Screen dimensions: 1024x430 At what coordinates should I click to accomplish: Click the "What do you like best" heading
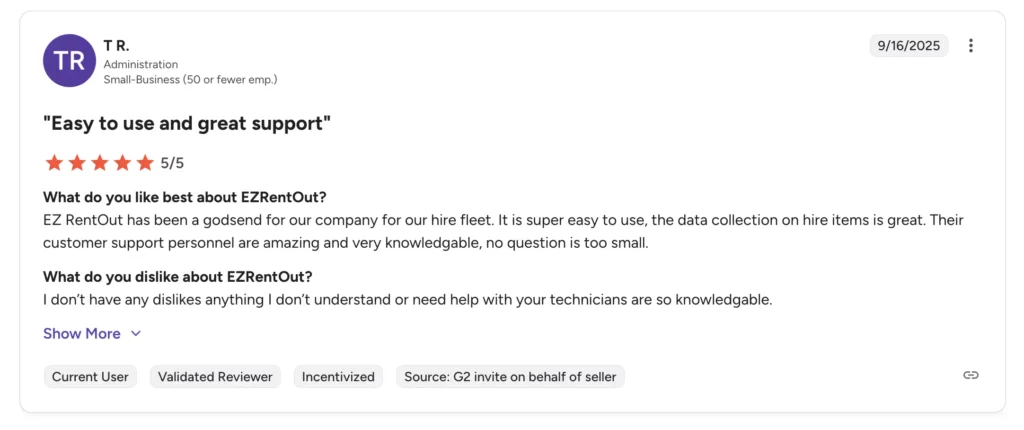tap(185, 197)
